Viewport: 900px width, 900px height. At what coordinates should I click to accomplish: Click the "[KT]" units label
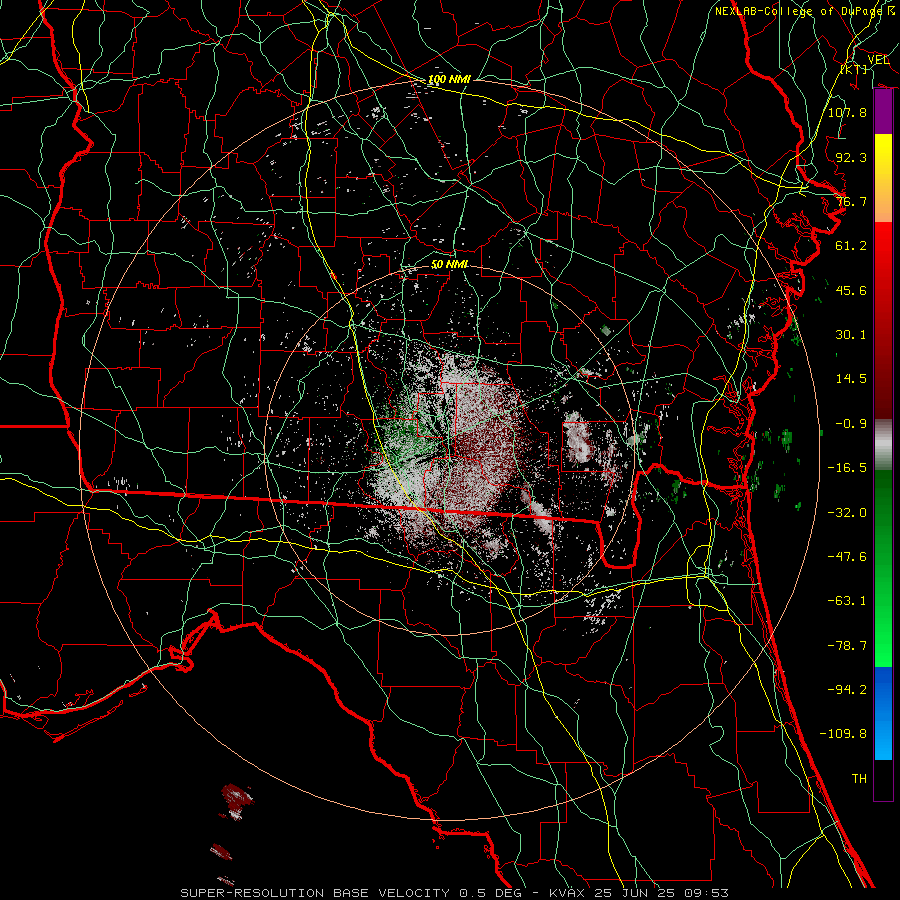(x=854, y=69)
